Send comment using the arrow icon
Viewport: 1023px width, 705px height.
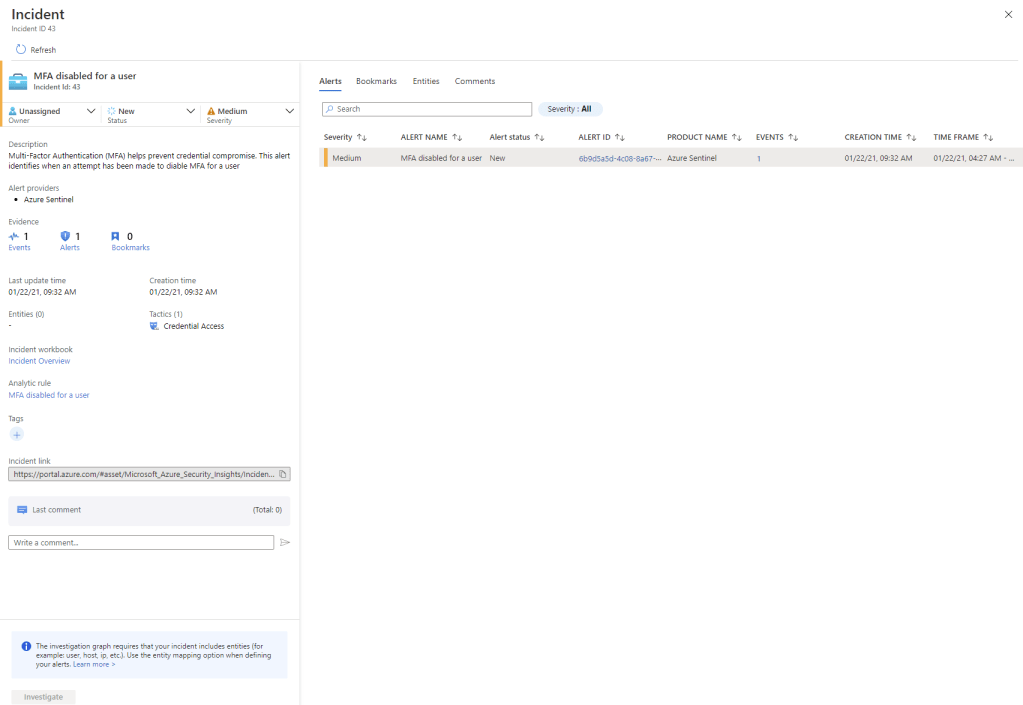pos(285,543)
